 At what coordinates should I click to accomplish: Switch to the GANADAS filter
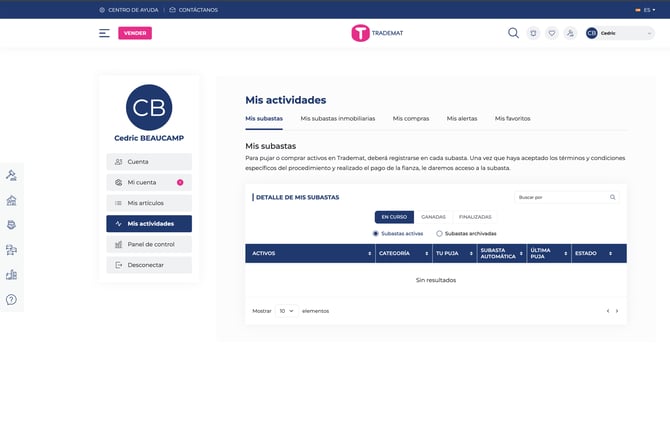(x=433, y=217)
